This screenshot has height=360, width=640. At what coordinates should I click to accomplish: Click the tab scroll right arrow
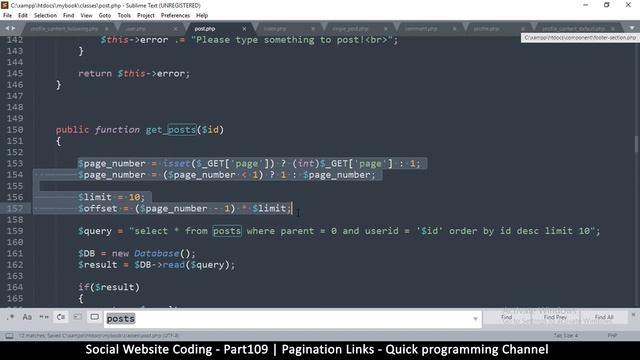(x=13, y=28)
